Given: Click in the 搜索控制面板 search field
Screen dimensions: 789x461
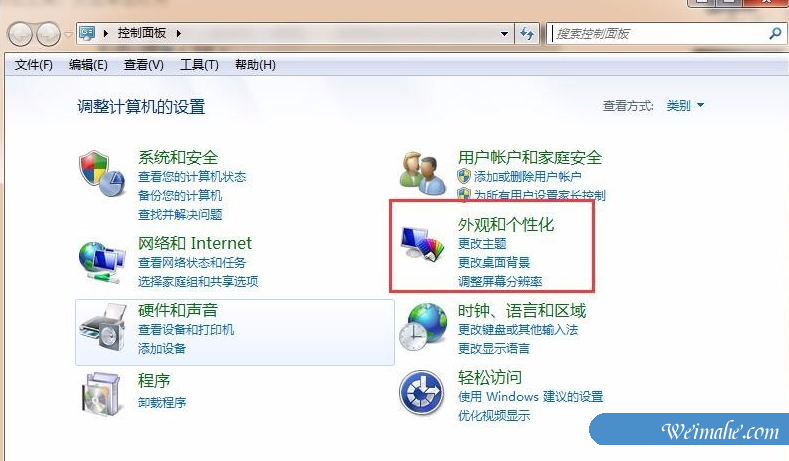Looking at the screenshot, I should click(659, 34).
